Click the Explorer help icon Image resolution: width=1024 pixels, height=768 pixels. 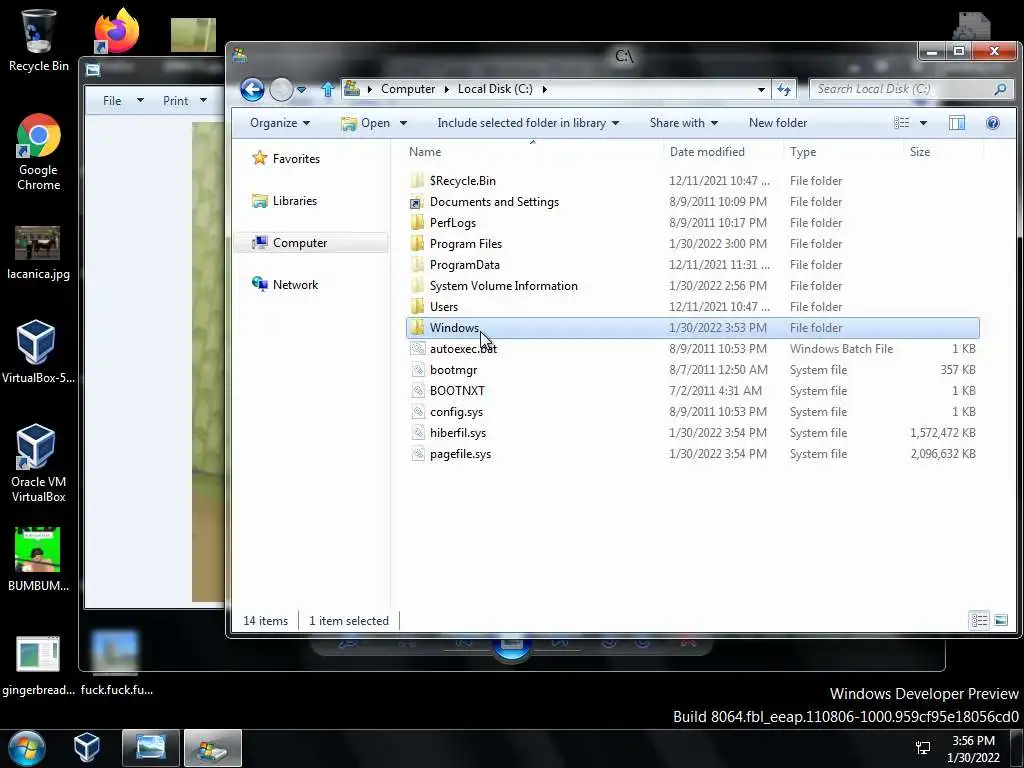pos(993,123)
